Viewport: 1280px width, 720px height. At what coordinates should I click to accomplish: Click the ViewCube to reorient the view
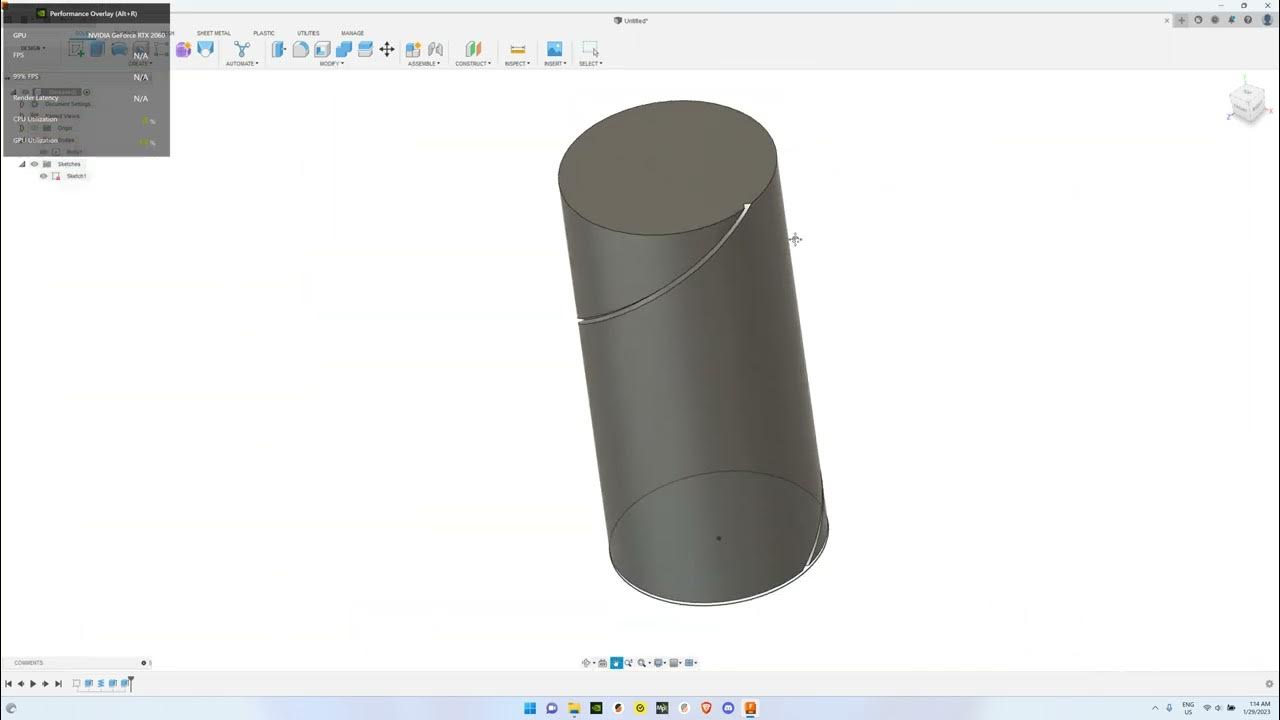click(1247, 101)
